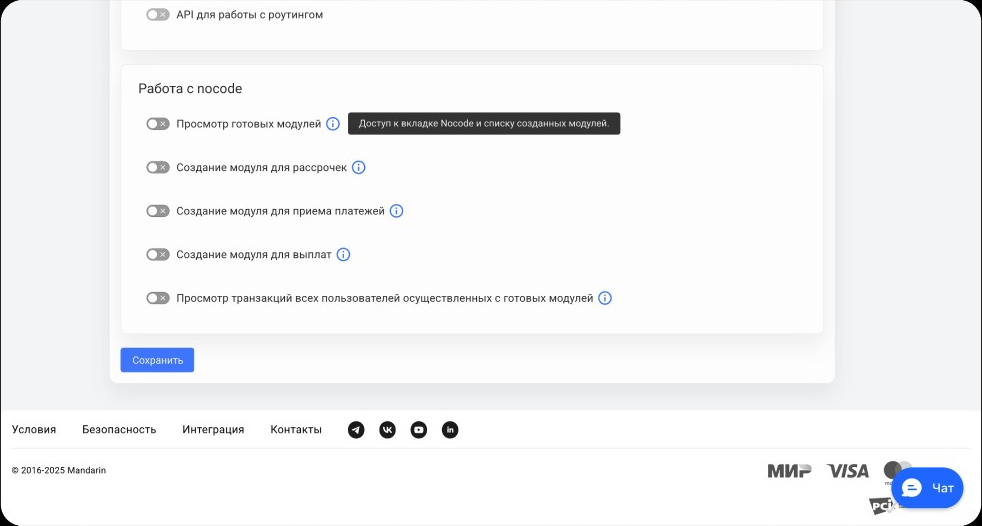Open the Безопасность footer link
982x526 pixels.
[x=119, y=429]
